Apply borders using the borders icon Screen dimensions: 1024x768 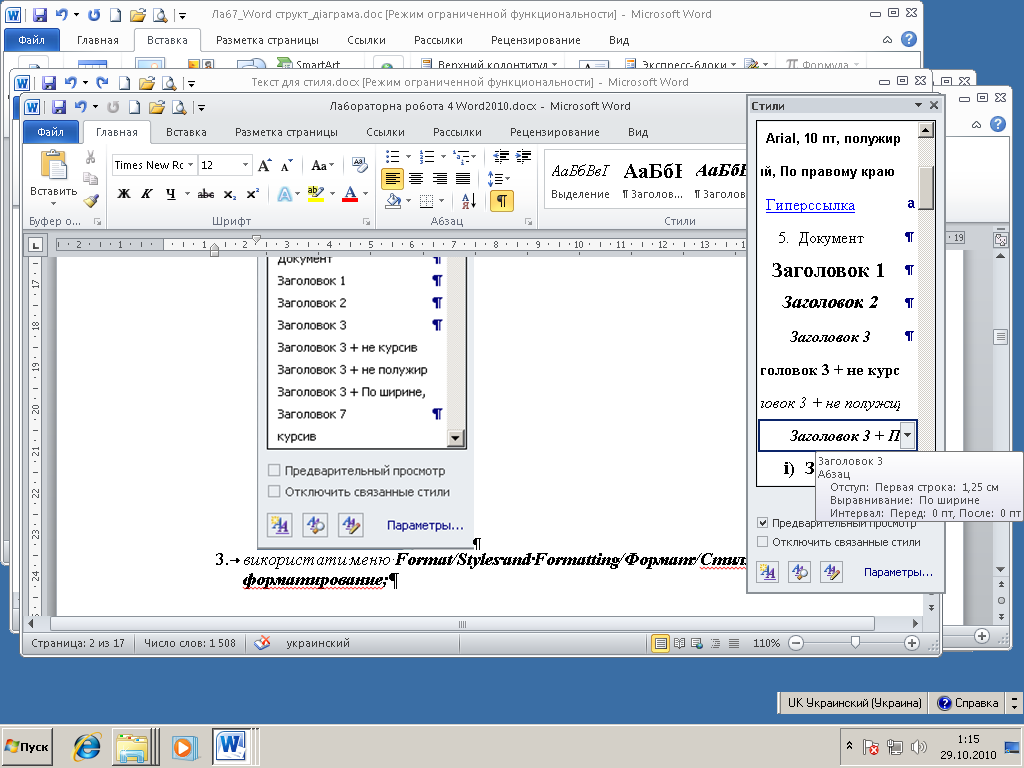[x=426, y=200]
